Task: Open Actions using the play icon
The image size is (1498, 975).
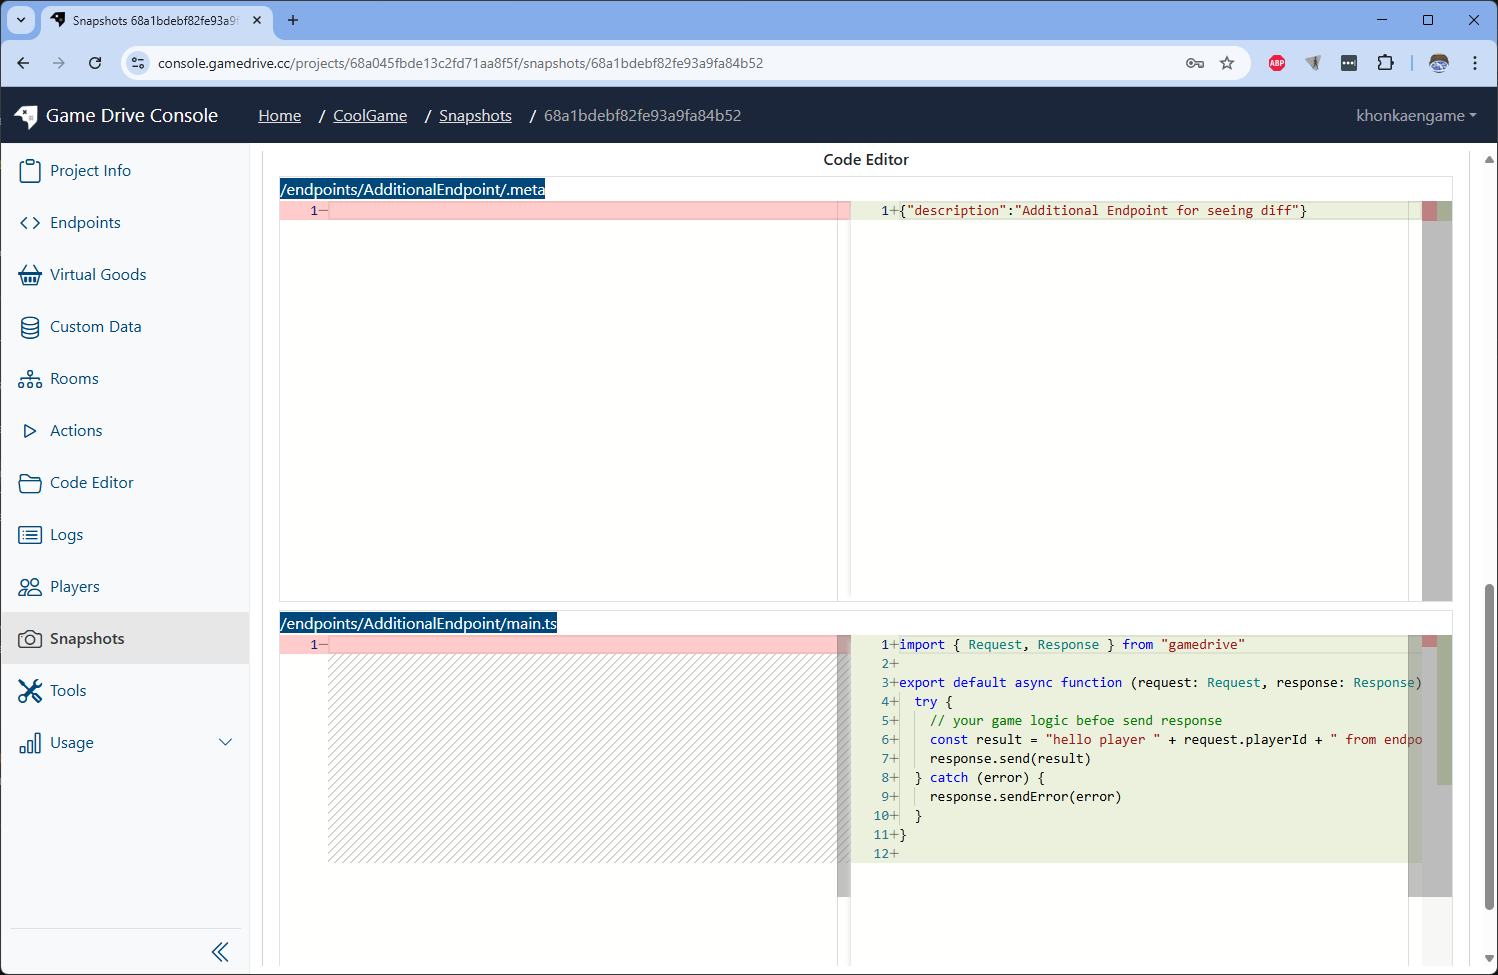Action: (x=30, y=431)
